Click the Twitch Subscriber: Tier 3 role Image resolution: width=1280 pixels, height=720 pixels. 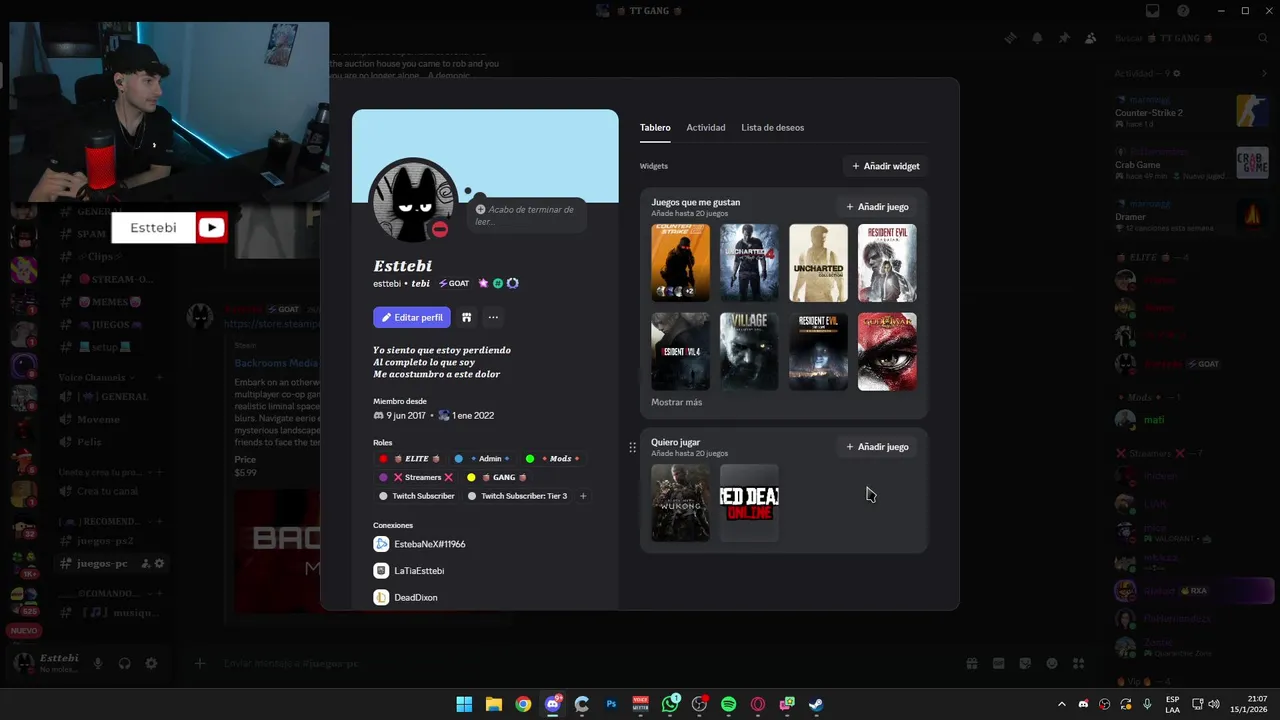pyautogui.click(x=518, y=496)
